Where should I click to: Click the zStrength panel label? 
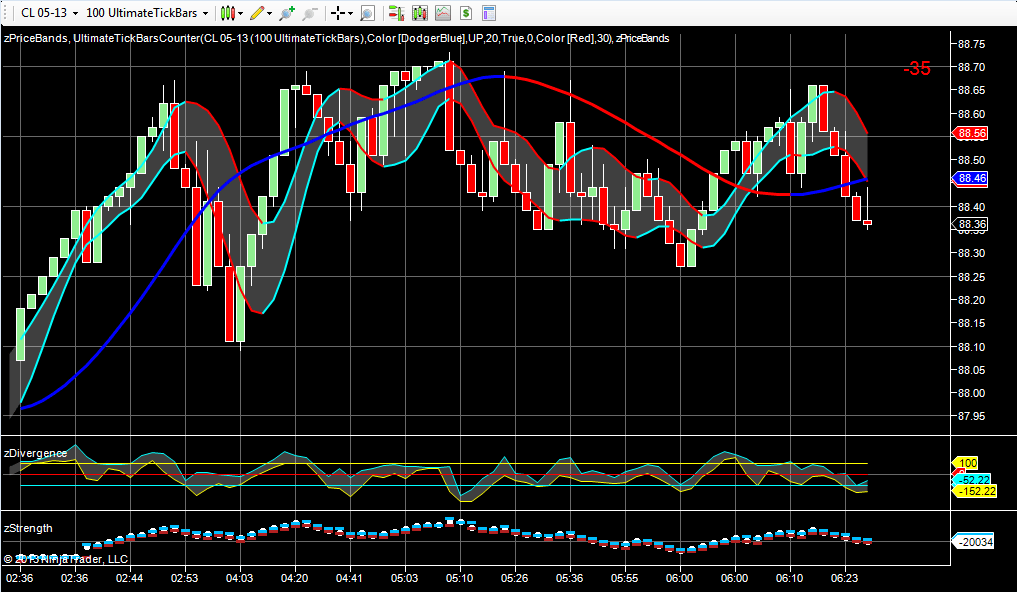pyautogui.click(x=28, y=528)
